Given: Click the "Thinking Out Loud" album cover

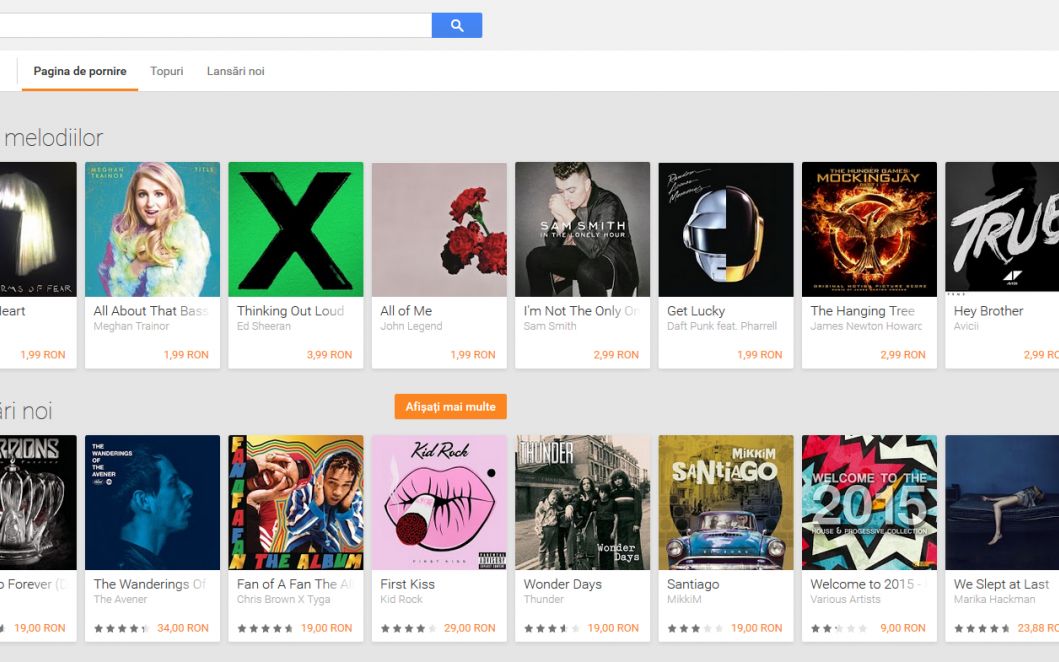Looking at the screenshot, I should point(296,228).
